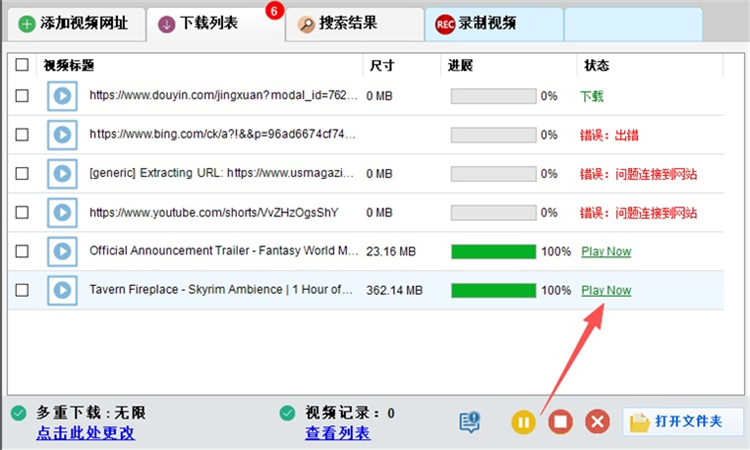
Task: Check the bing.com row checkbox
Action: [x=22, y=134]
